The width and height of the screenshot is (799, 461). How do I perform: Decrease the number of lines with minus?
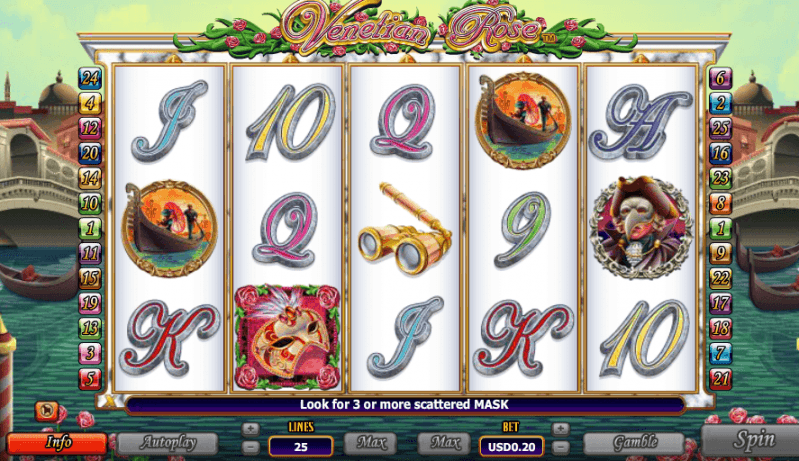[x=250, y=448]
